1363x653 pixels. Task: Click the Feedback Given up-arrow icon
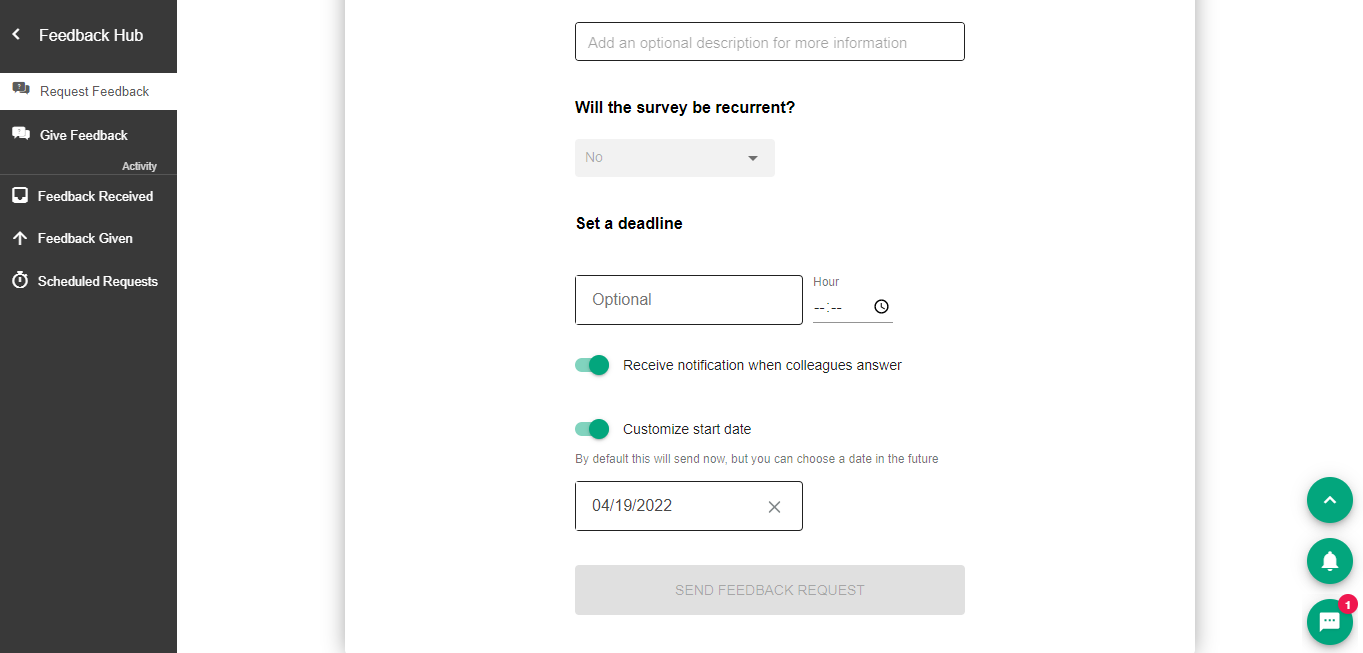(x=19, y=238)
